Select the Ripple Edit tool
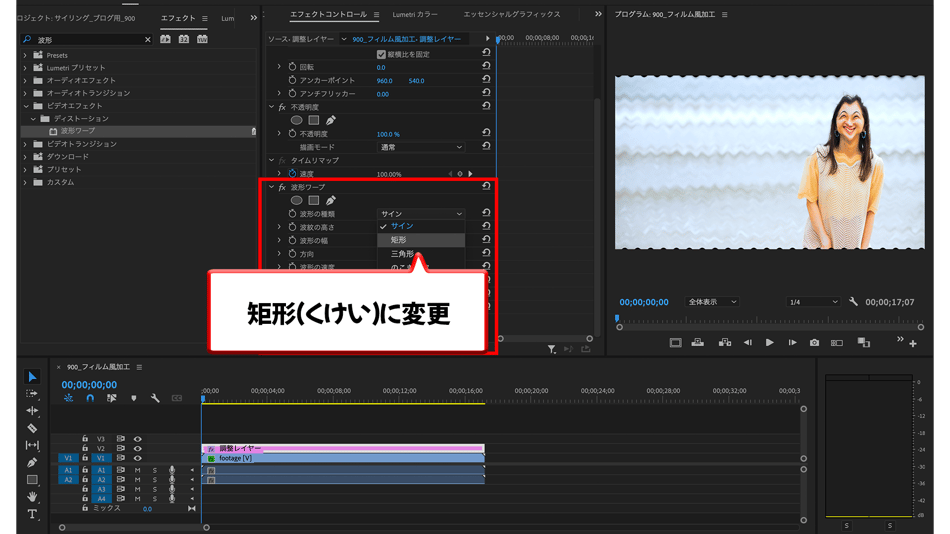The width and height of the screenshot is (950, 534). click(32, 410)
